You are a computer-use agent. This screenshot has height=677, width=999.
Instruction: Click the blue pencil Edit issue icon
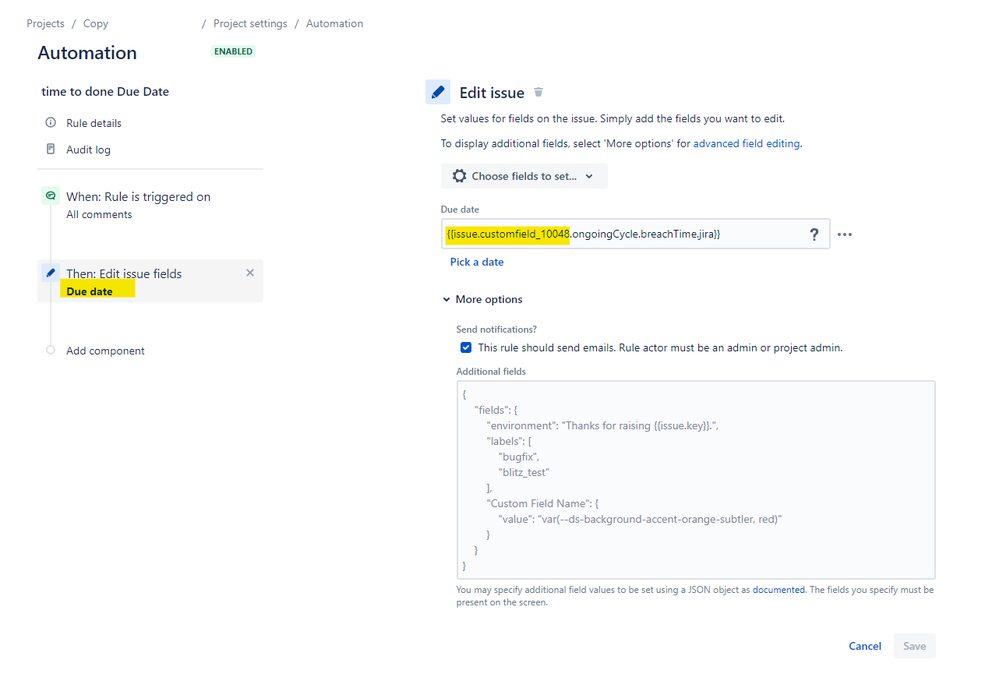pos(438,92)
